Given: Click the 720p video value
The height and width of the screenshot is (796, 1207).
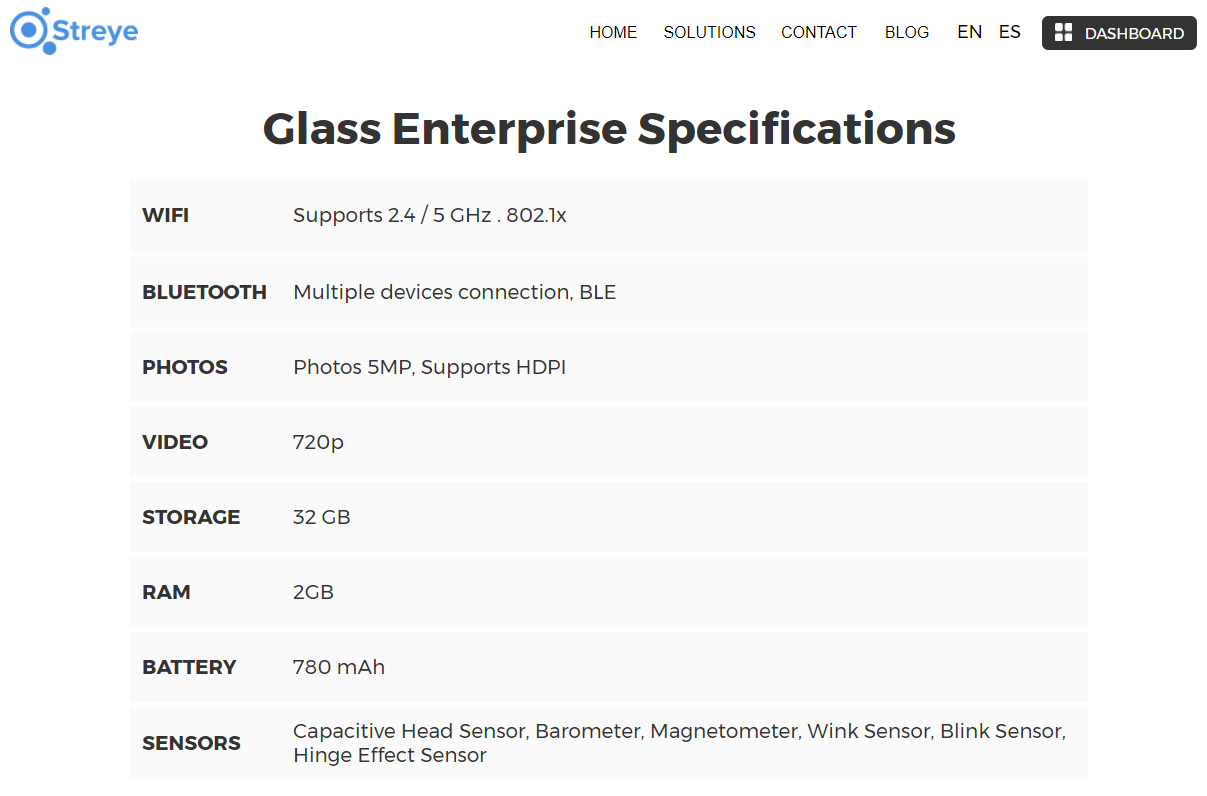Looking at the screenshot, I should [x=318, y=442].
